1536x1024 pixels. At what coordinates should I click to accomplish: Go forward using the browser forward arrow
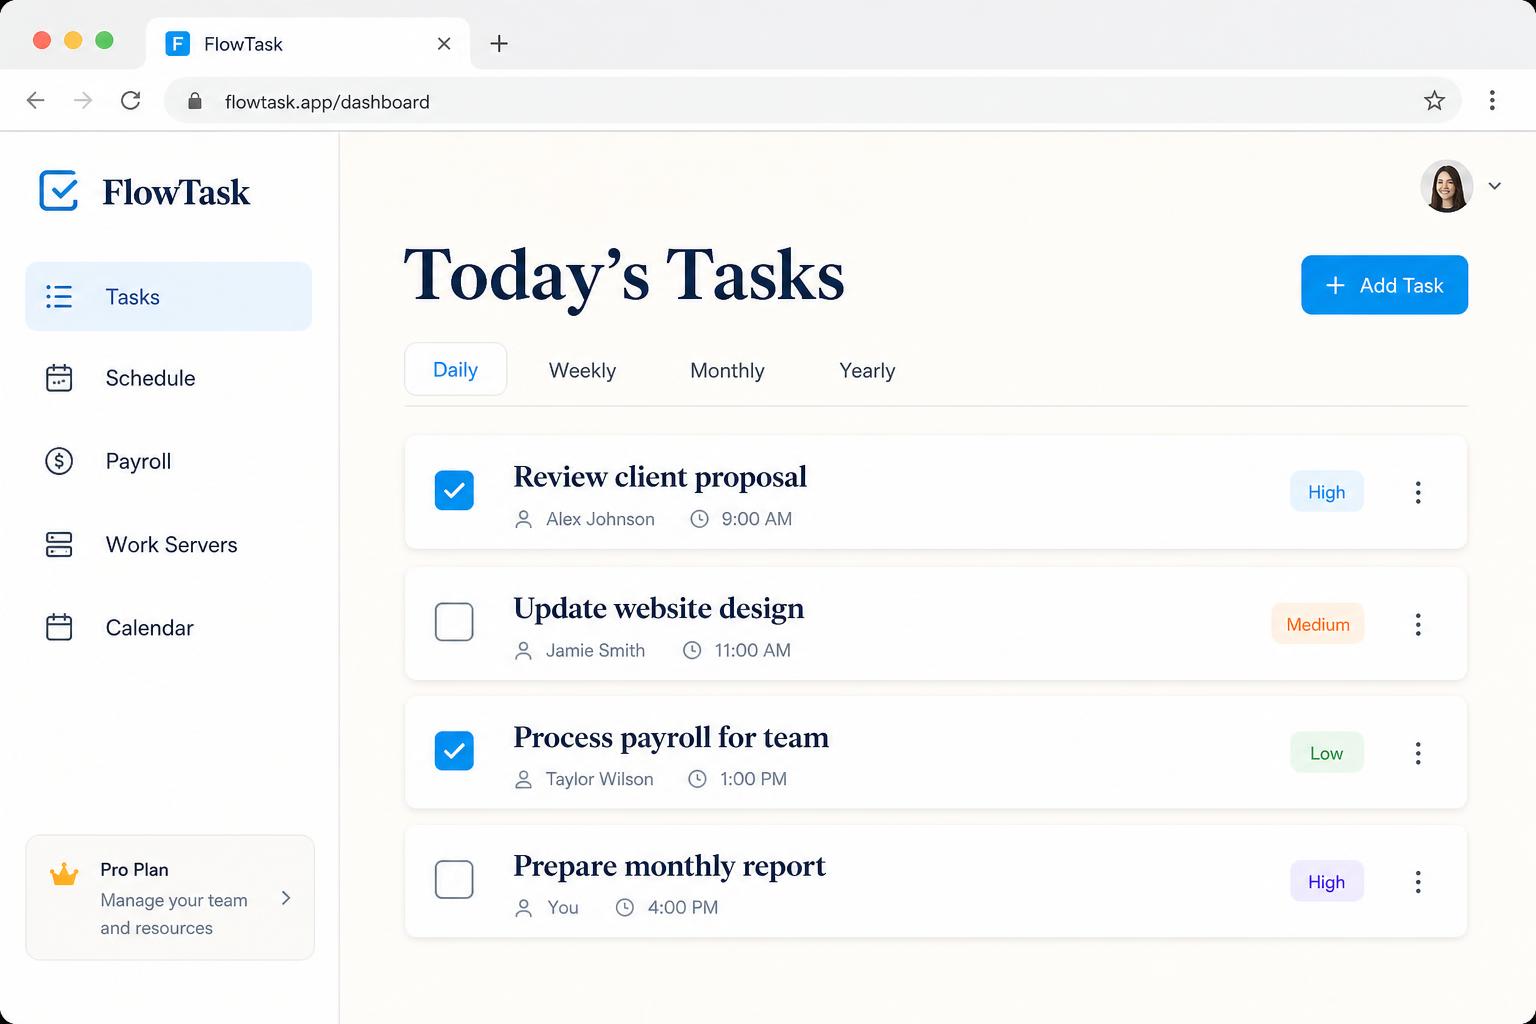[83, 100]
